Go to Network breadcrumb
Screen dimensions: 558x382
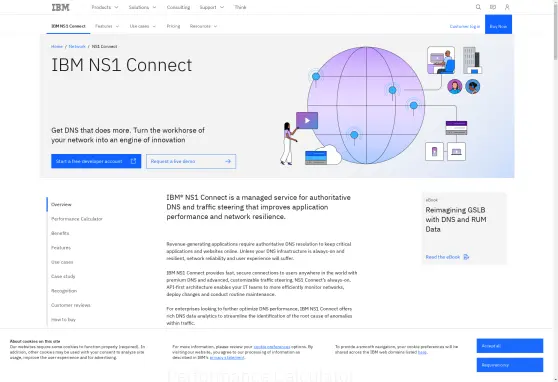point(77,46)
